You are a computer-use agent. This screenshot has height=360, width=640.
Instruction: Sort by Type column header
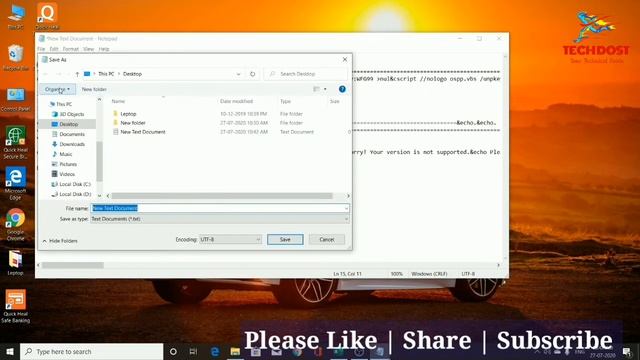(285, 101)
